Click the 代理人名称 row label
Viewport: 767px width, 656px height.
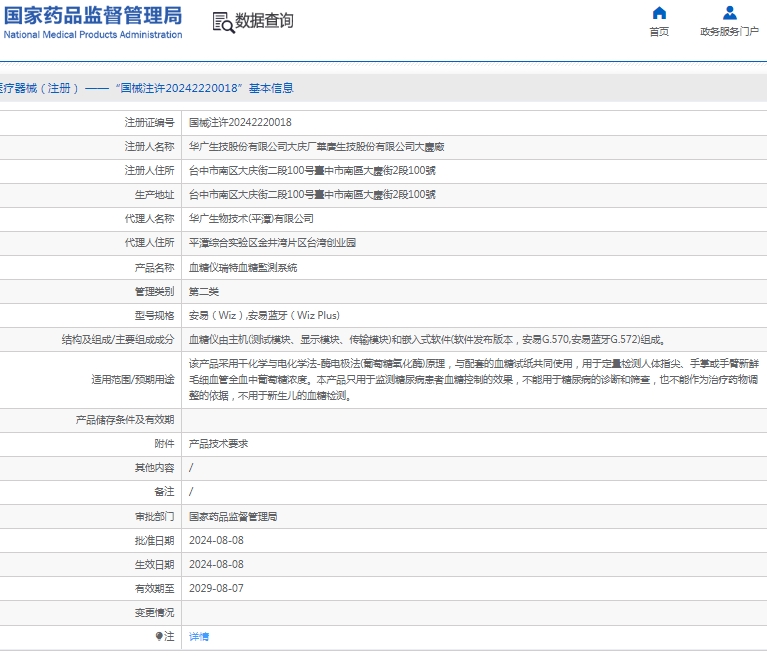coord(149,218)
